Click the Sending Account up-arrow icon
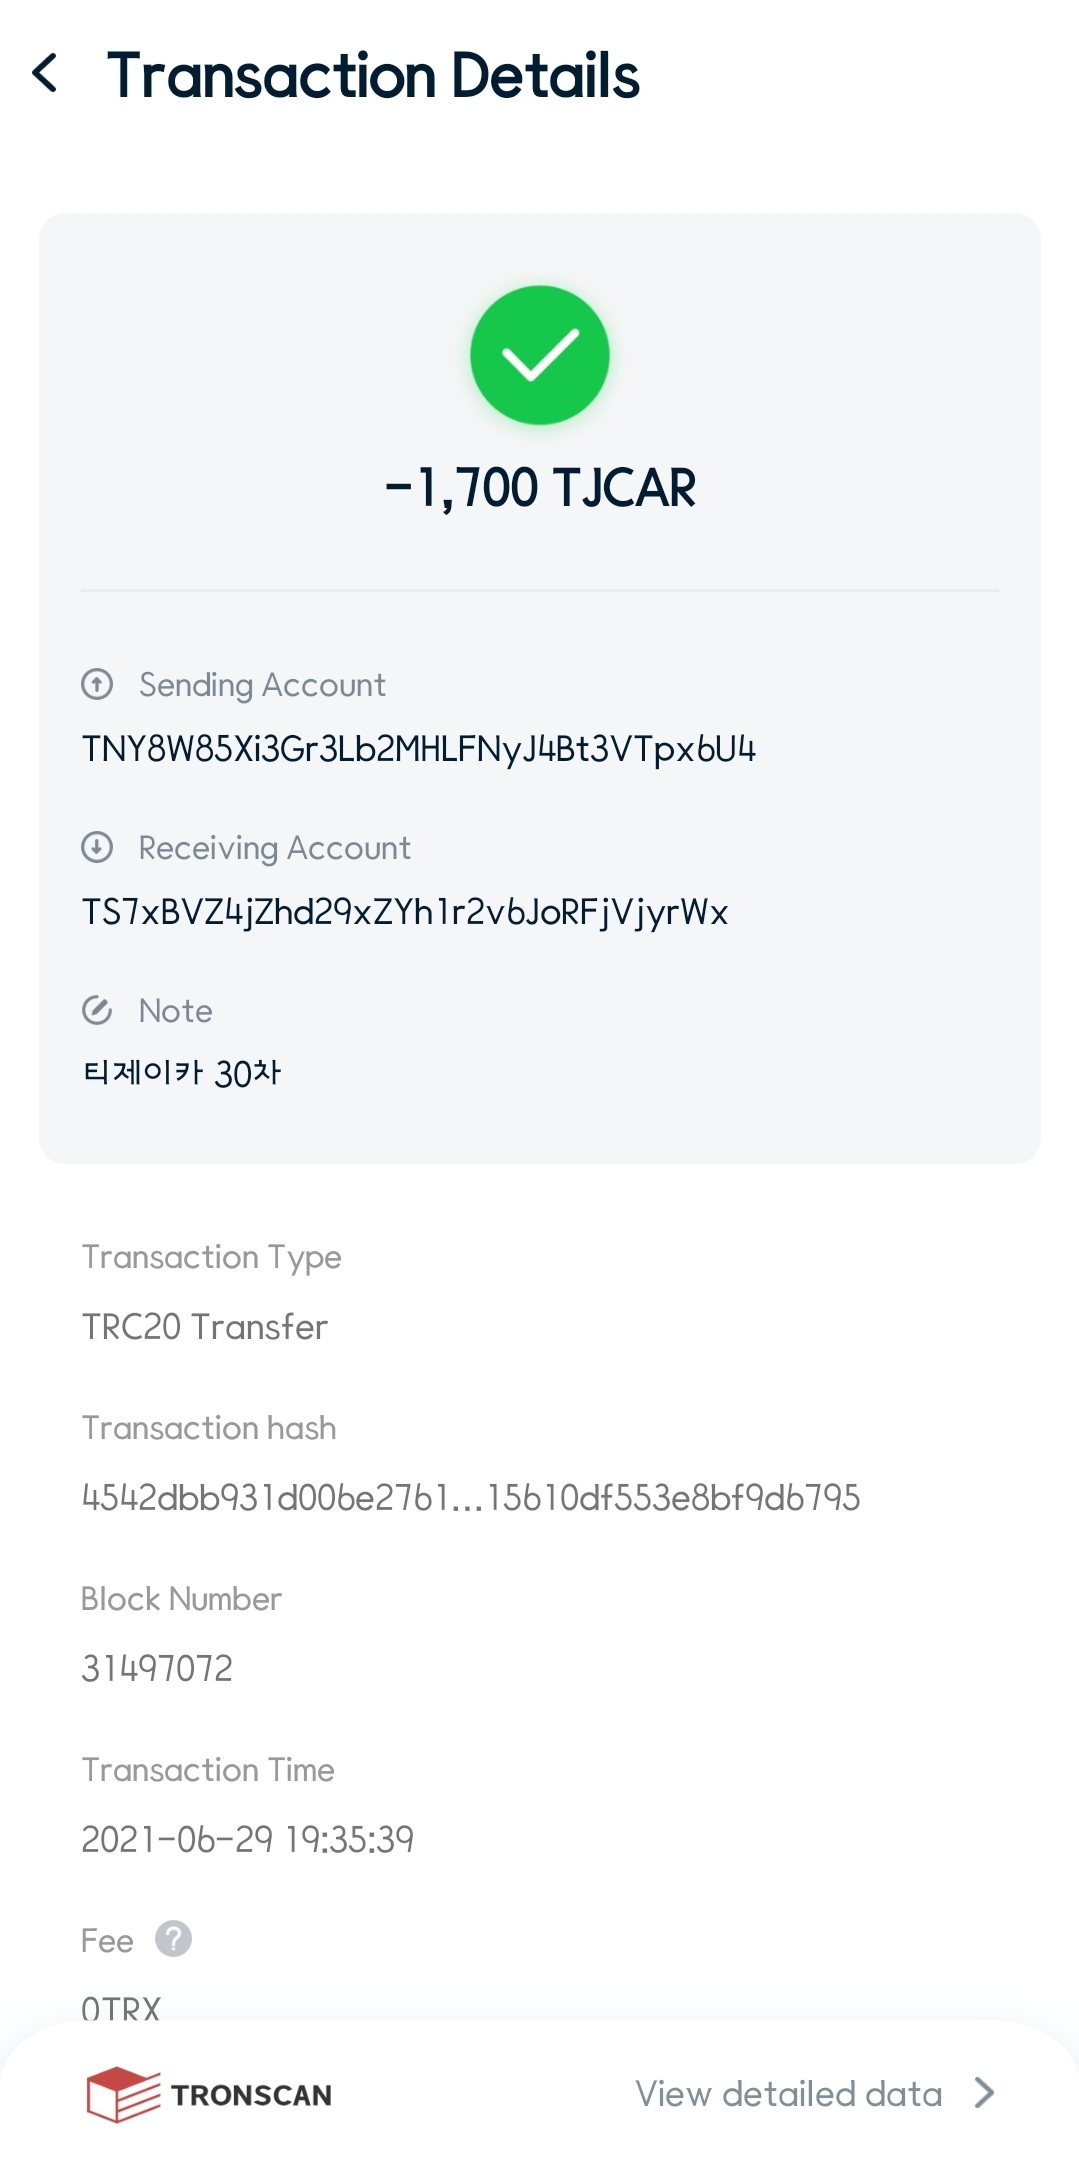 pyautogui.click(x=97, y=685)
